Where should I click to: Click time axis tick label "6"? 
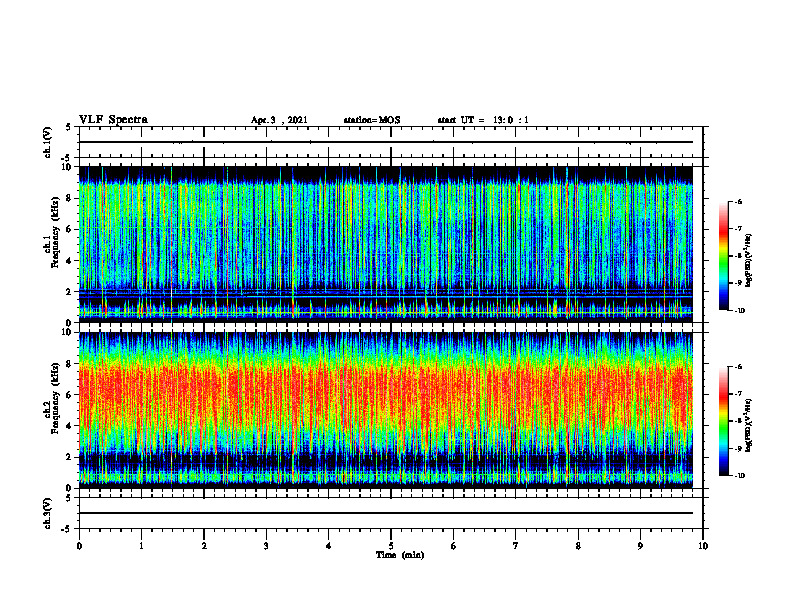(x=453, y=546)
